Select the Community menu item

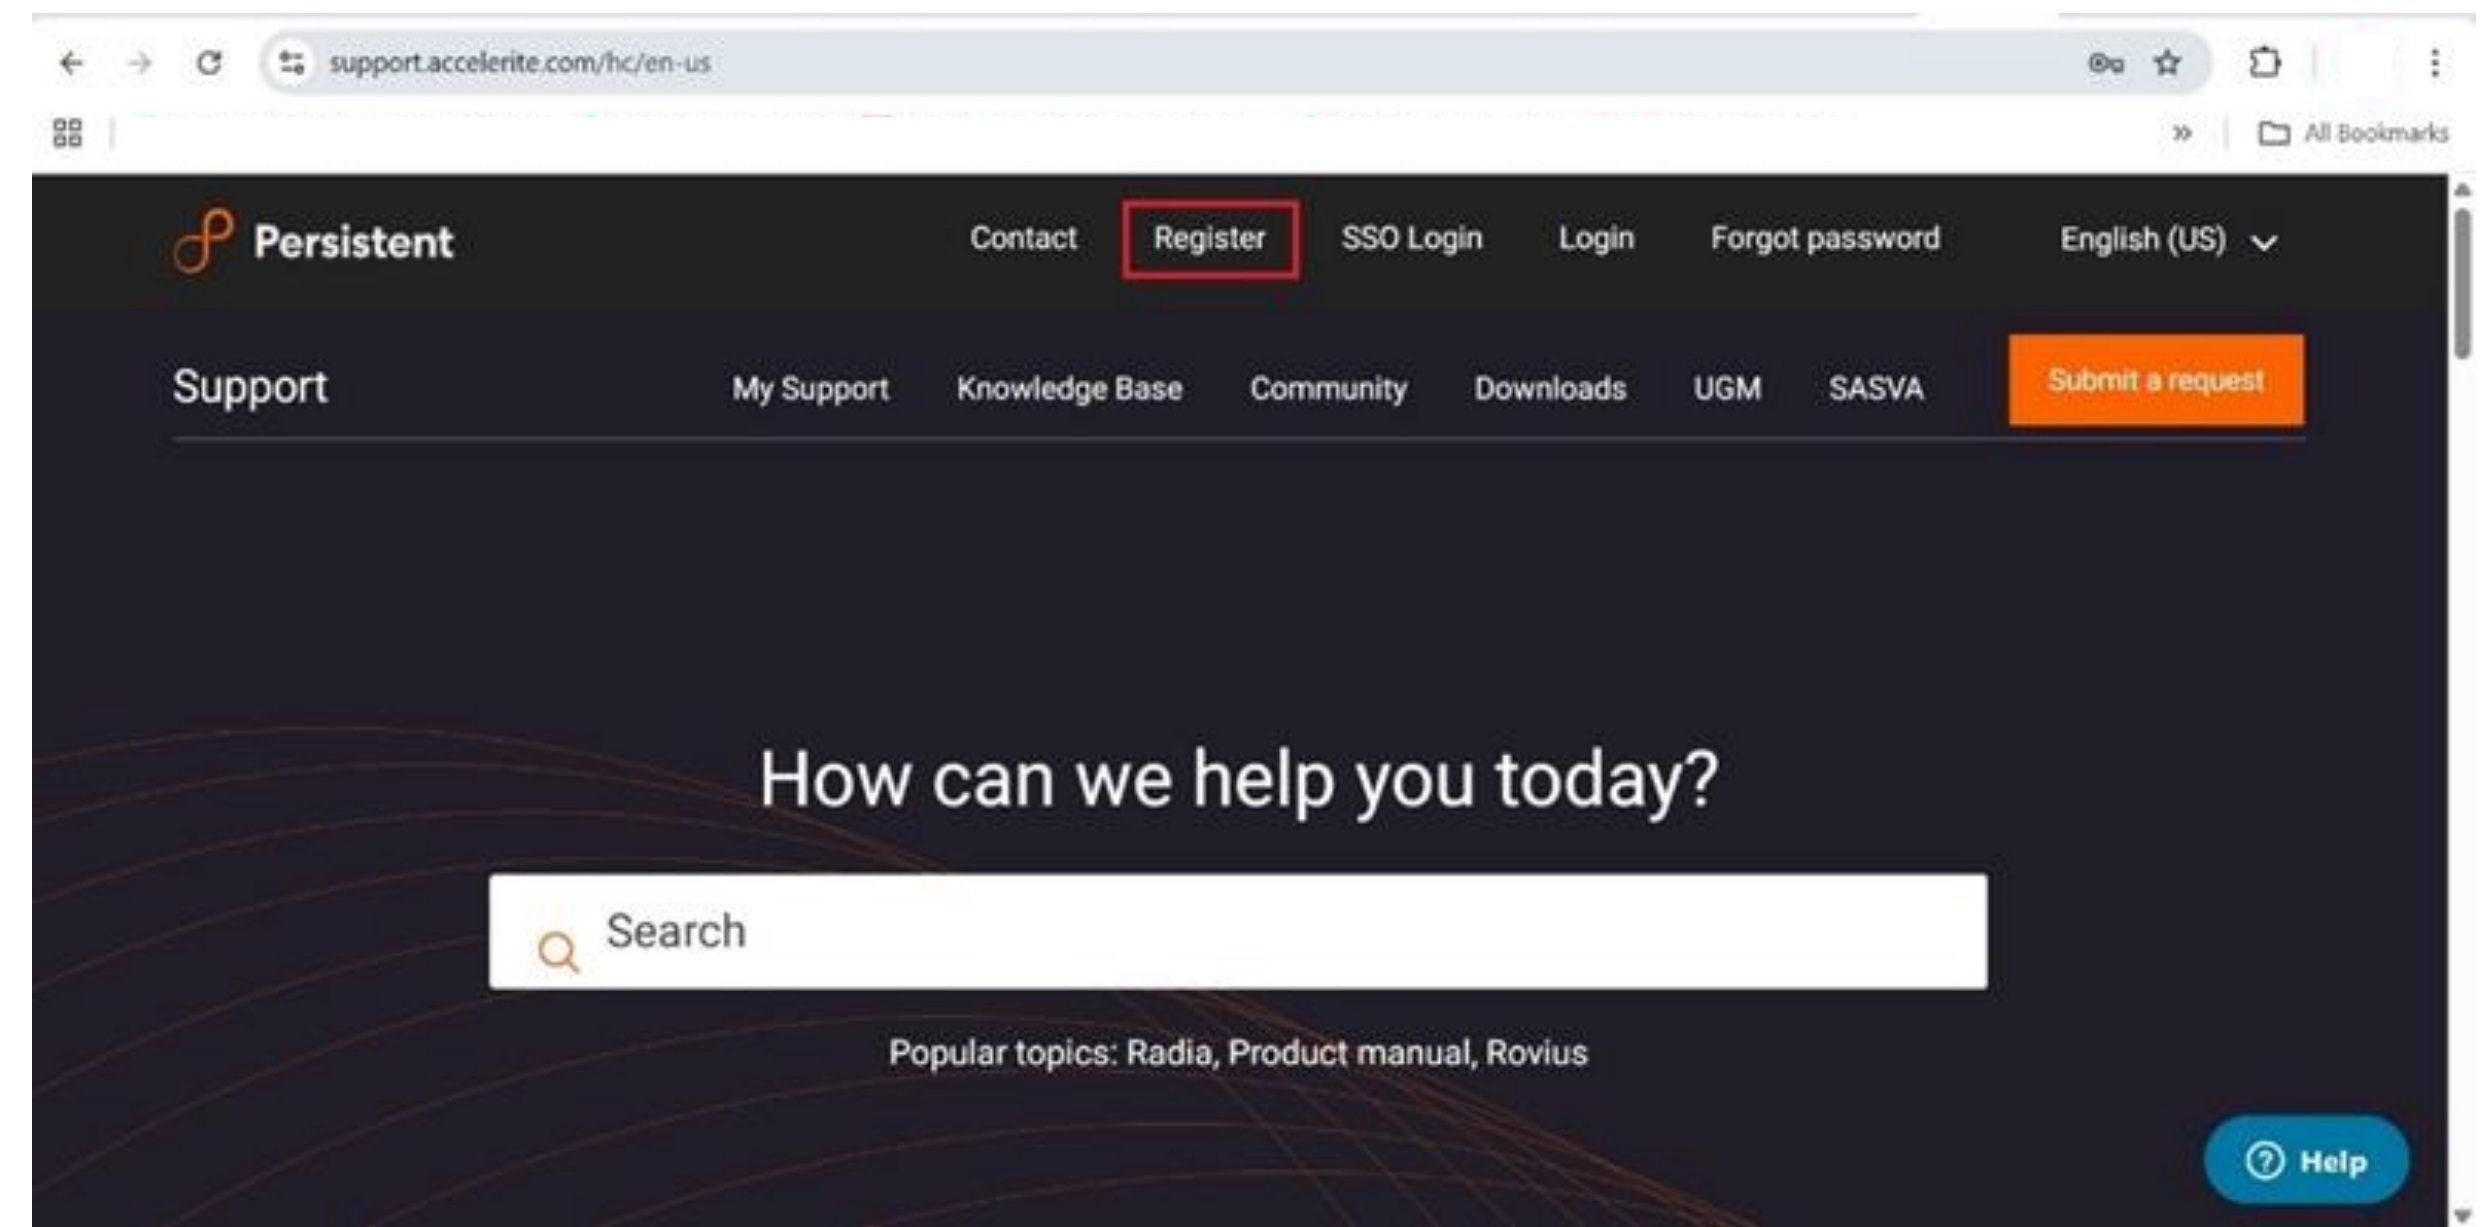1329,389
